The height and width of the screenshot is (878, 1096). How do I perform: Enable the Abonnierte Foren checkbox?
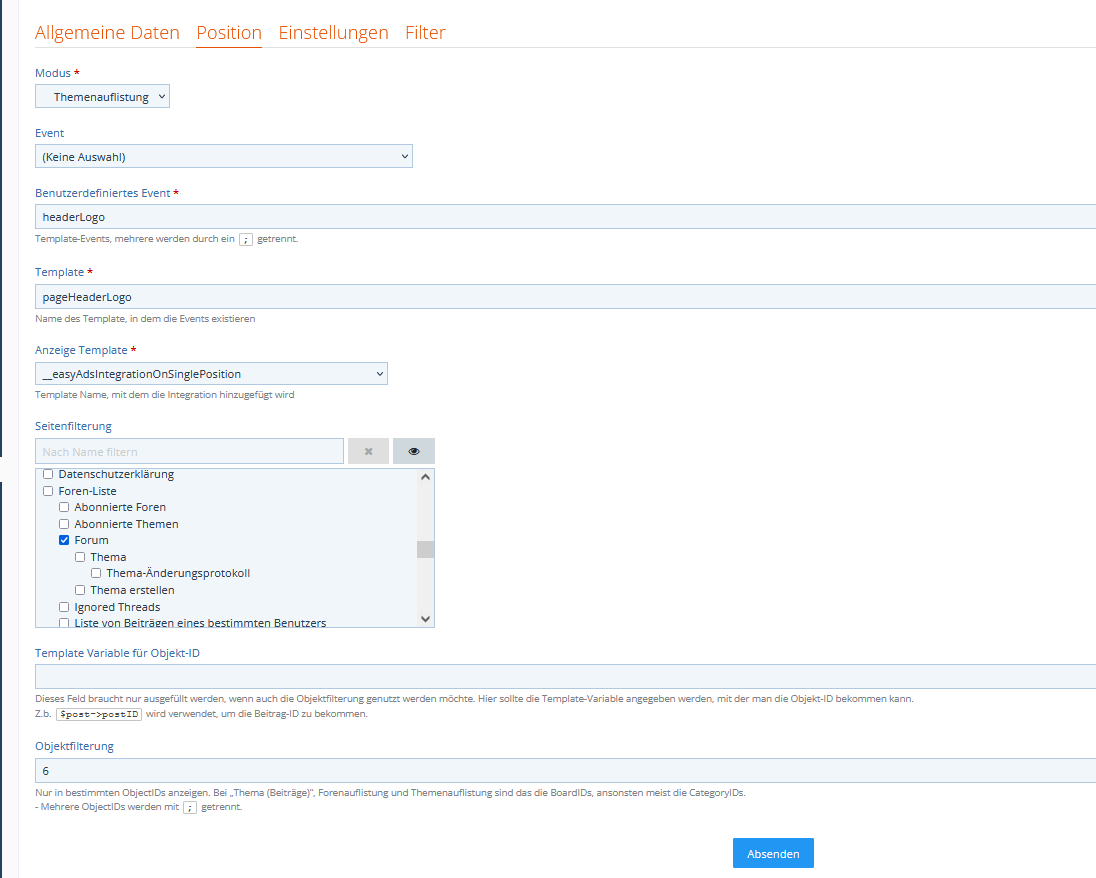(x=64, y=507)
